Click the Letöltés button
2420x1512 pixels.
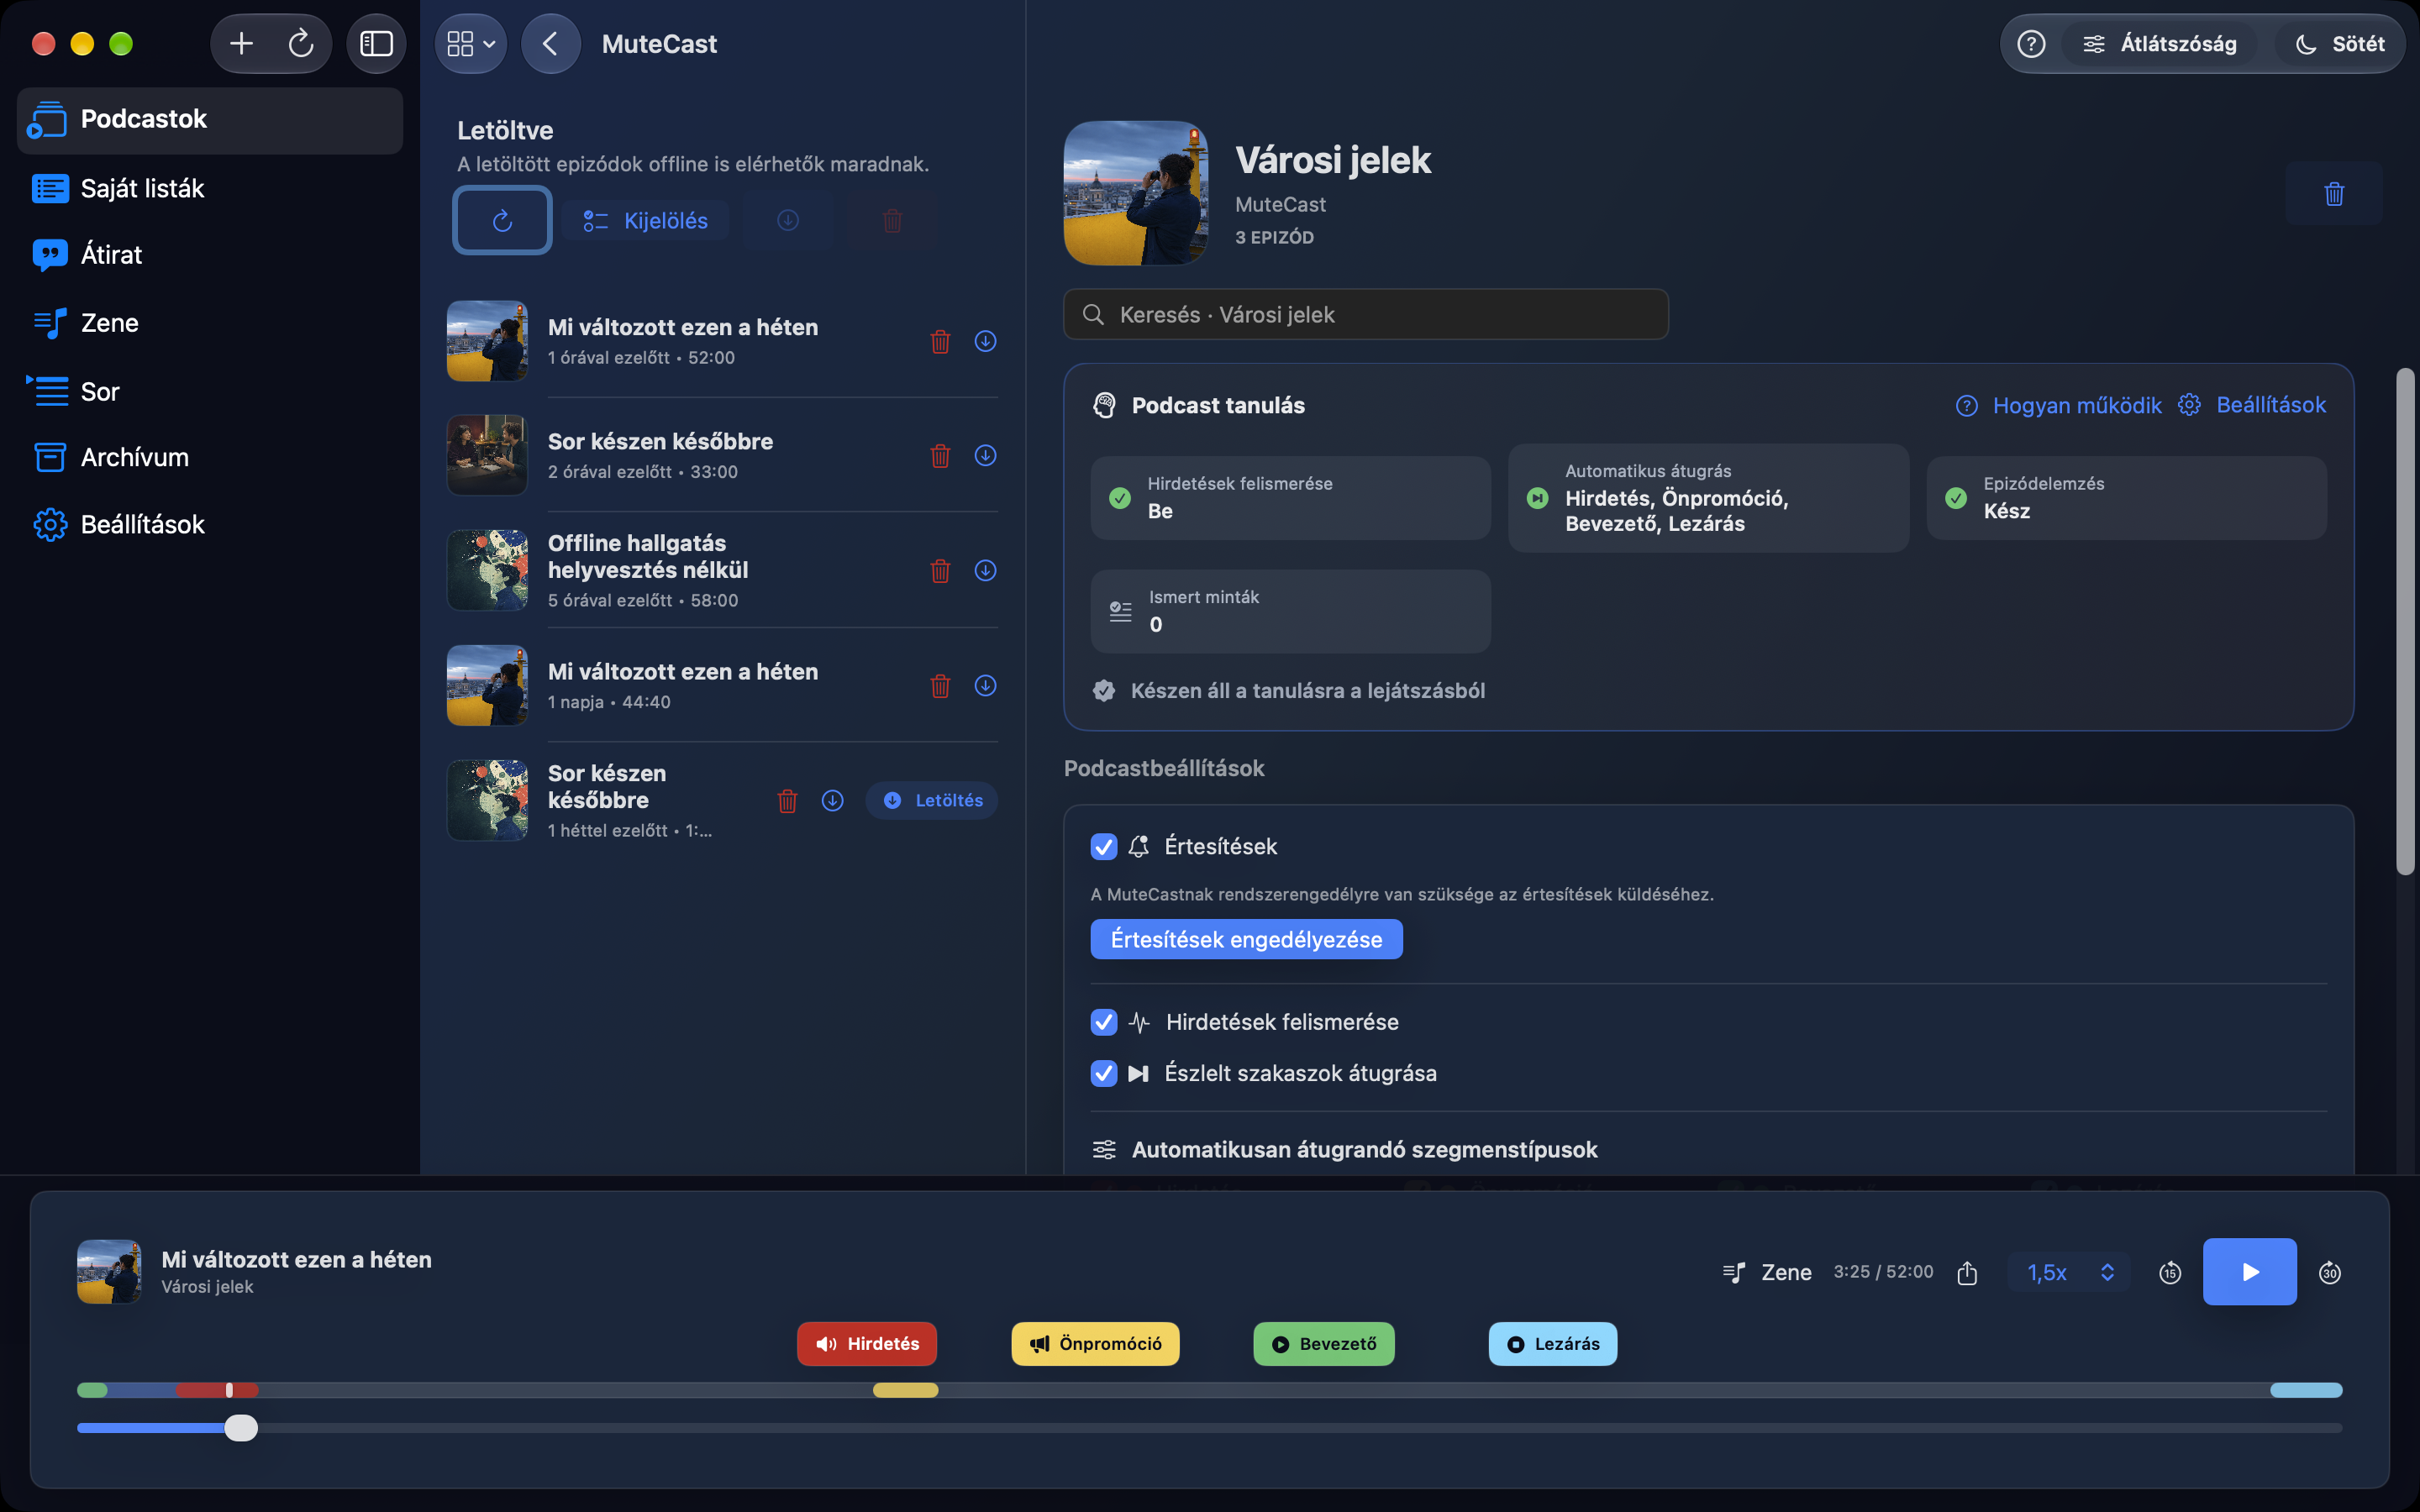(931, 801)
